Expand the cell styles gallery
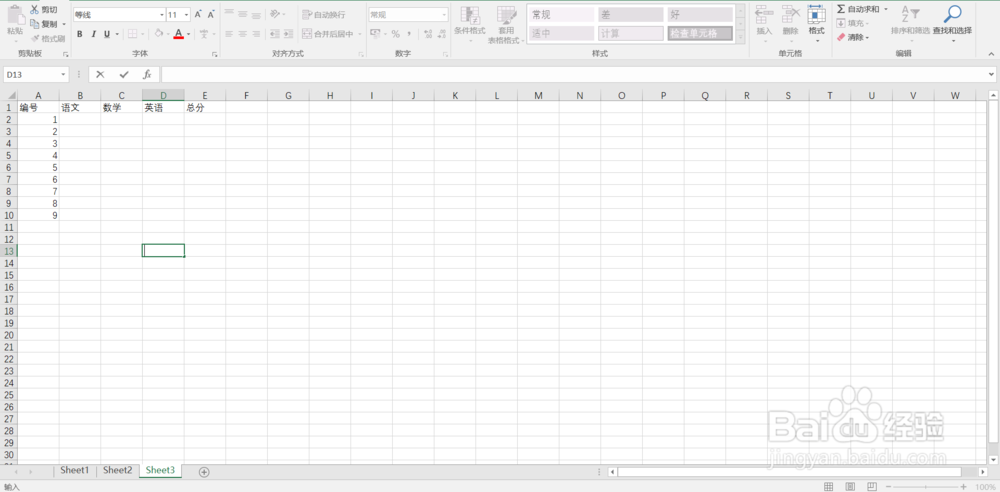 740,38
